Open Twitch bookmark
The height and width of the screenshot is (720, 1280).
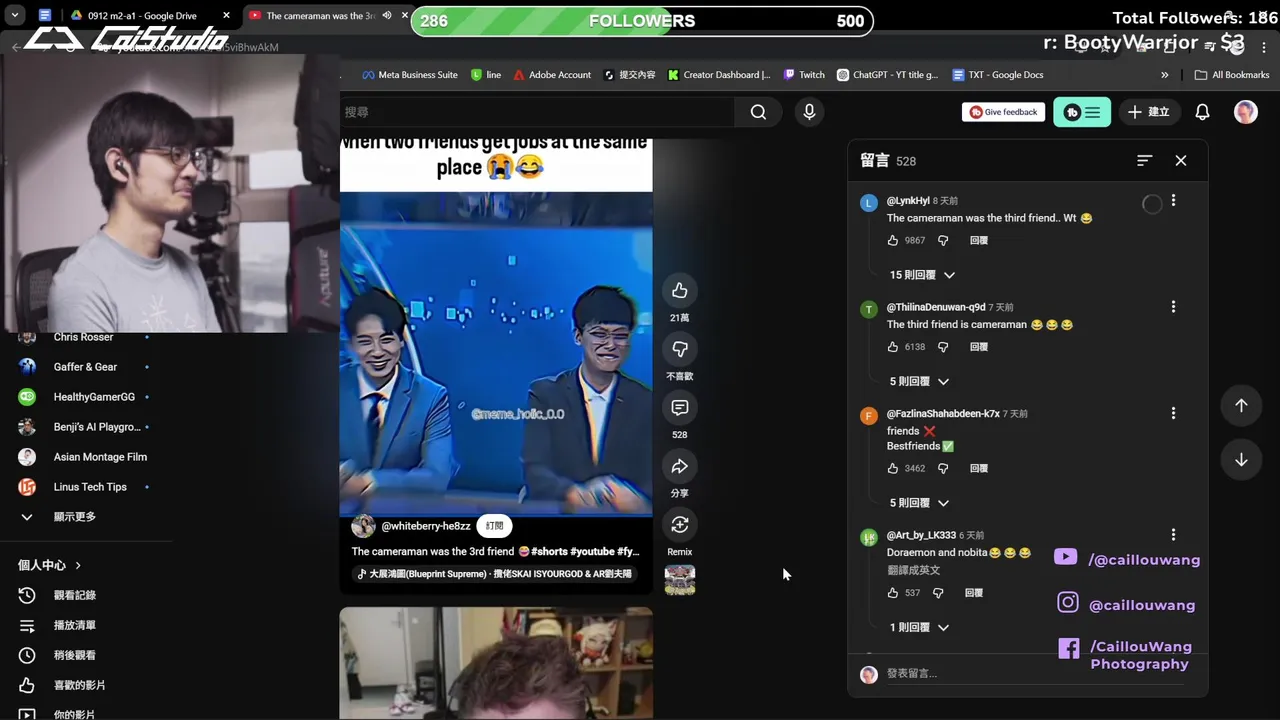[804, 75]
